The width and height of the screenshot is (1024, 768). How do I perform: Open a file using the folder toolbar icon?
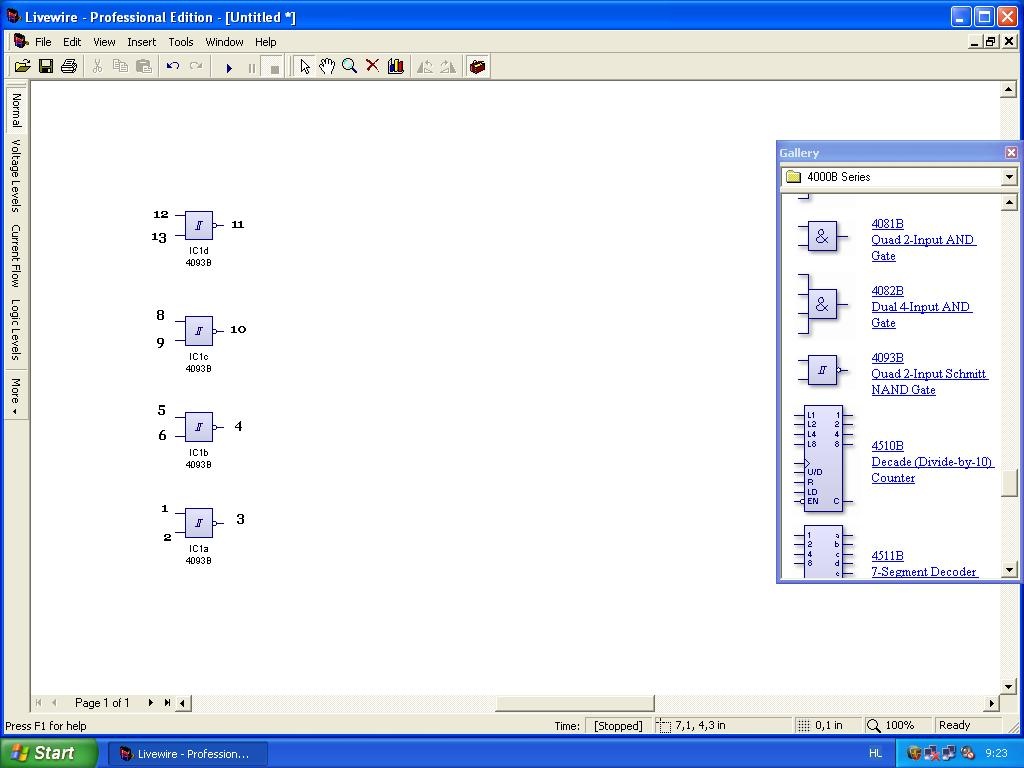[x=22, y=66]
